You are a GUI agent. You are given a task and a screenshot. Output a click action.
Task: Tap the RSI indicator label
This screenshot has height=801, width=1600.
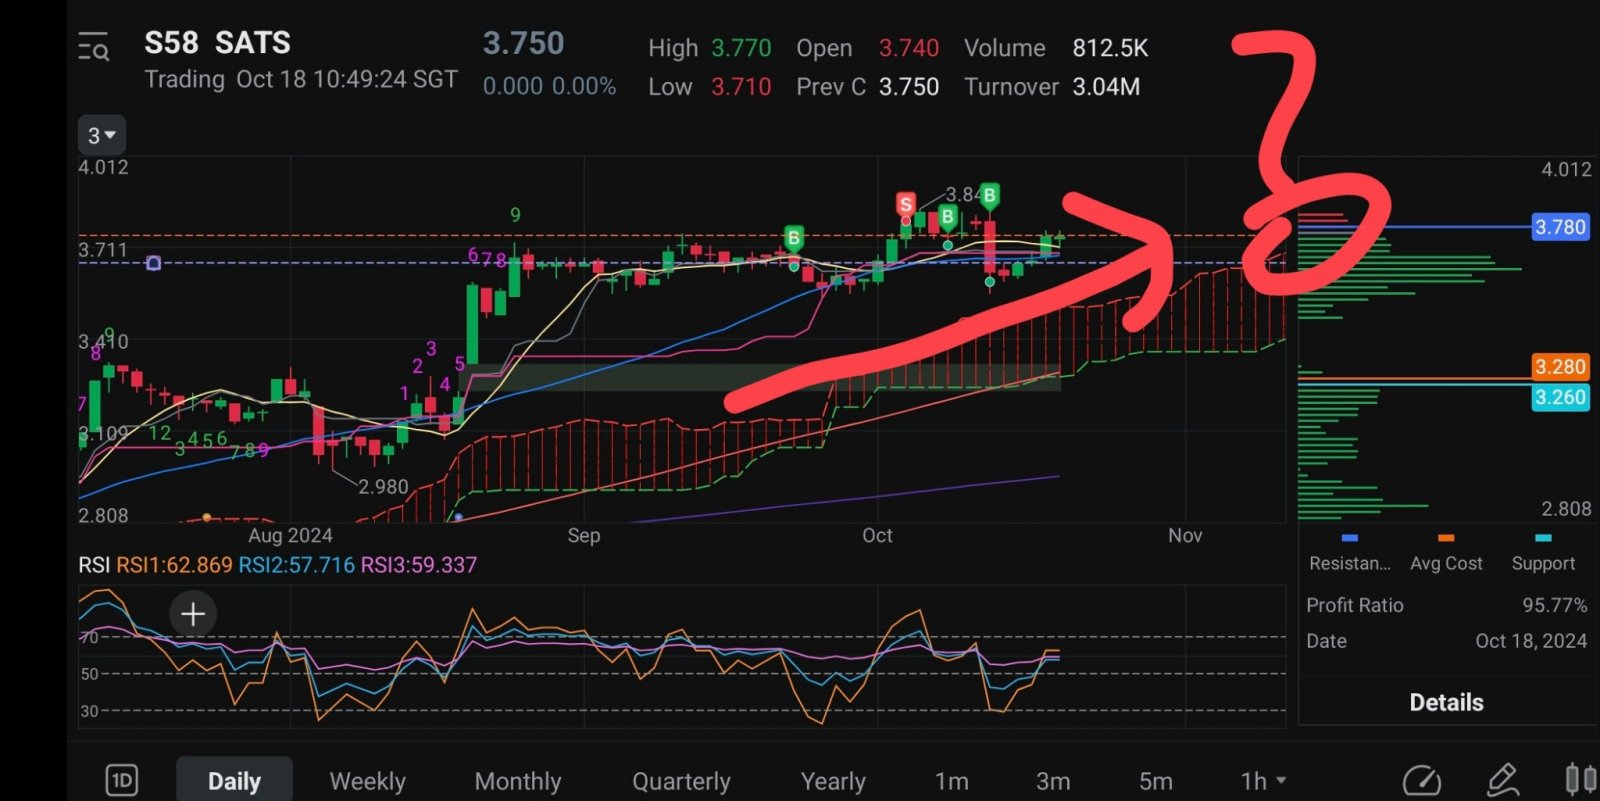94,565
